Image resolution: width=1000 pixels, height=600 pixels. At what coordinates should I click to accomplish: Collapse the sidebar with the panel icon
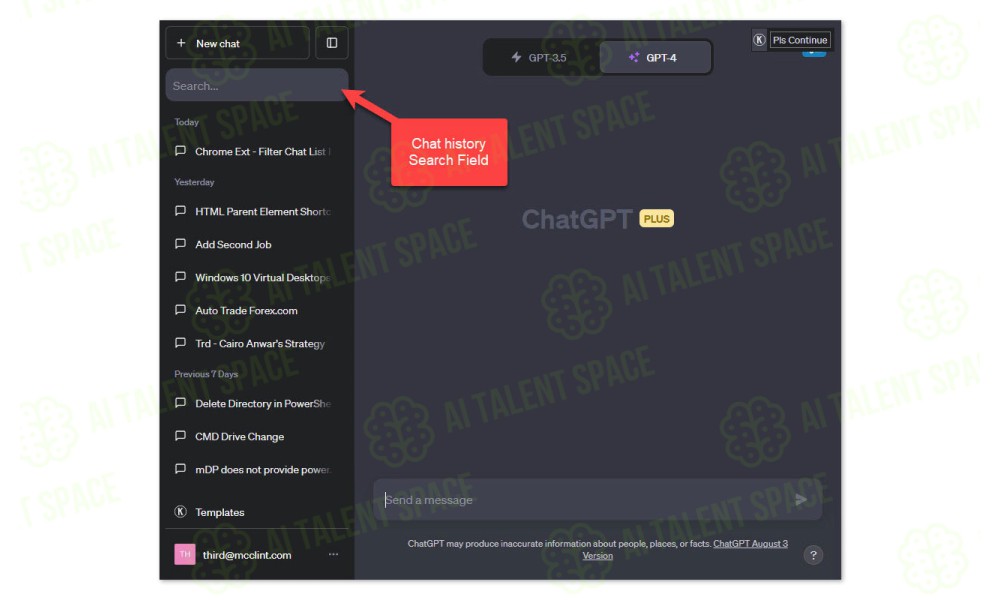click(332, 43)
